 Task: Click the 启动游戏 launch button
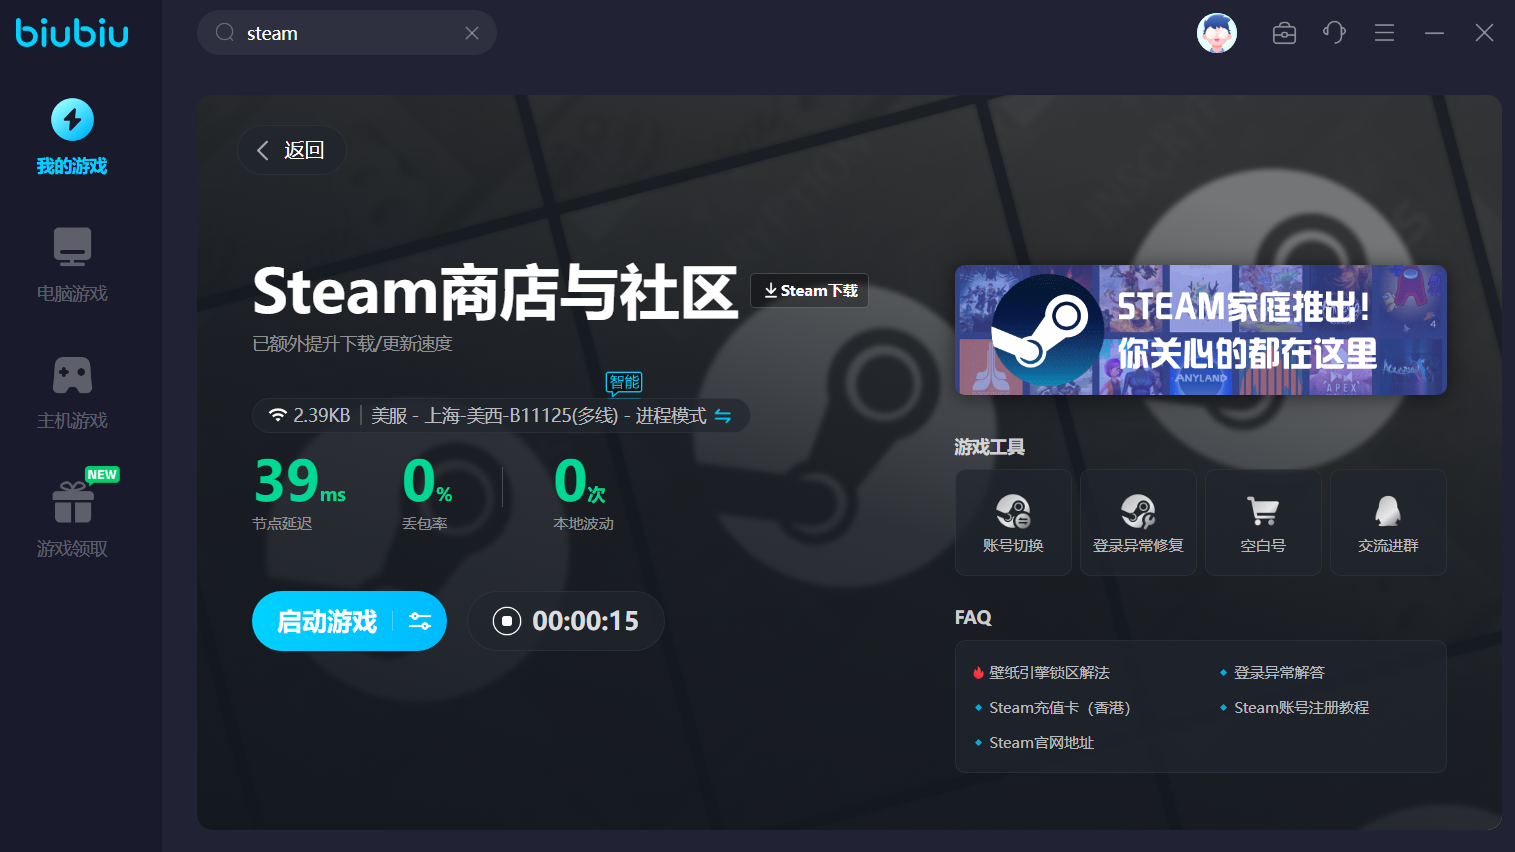pos(327,621)
